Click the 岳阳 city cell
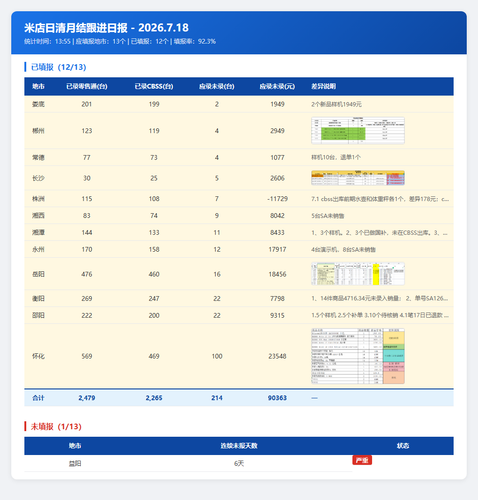 tap(38, 274)
